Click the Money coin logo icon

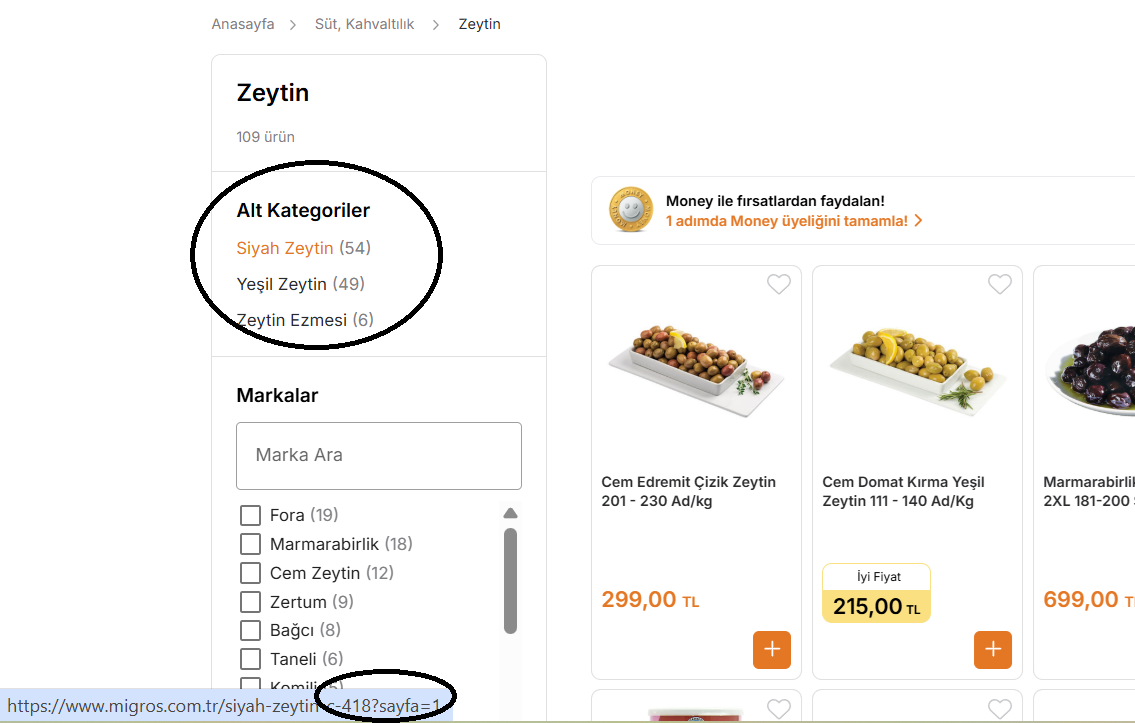coord(630,210)
